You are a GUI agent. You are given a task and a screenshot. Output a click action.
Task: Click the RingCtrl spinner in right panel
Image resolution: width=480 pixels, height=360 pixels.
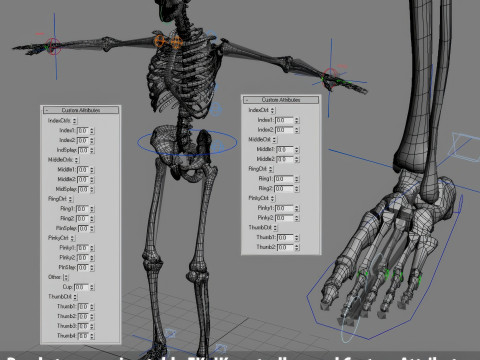tap(271, 169)
